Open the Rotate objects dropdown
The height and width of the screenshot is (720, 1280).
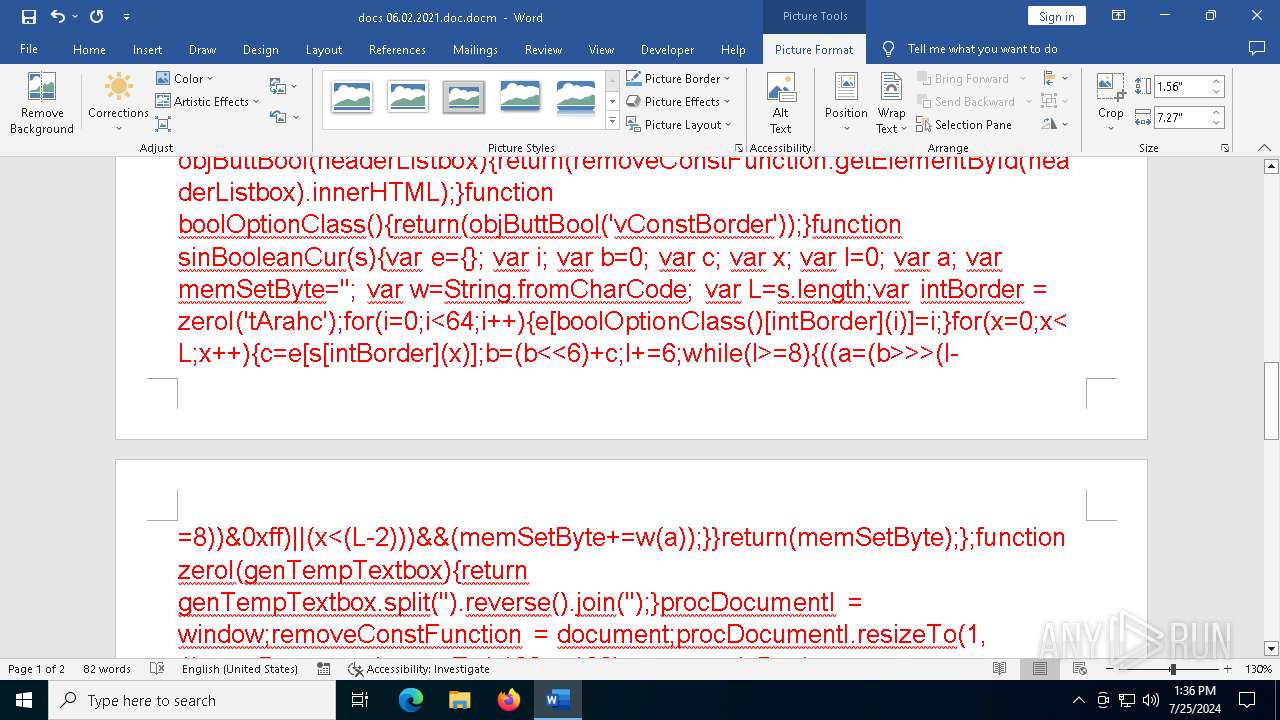click(x=1053, y=124)
